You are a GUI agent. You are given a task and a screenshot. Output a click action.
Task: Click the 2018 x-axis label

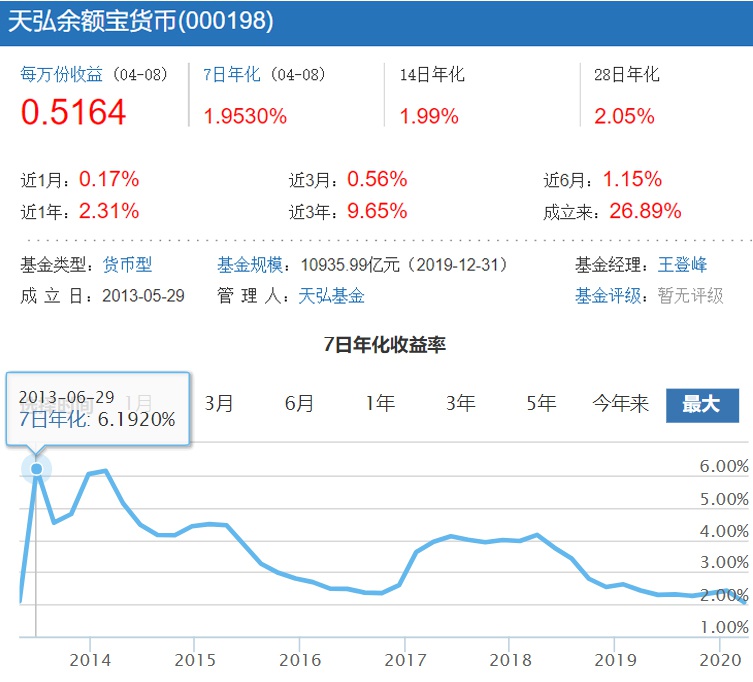(510, 660)
